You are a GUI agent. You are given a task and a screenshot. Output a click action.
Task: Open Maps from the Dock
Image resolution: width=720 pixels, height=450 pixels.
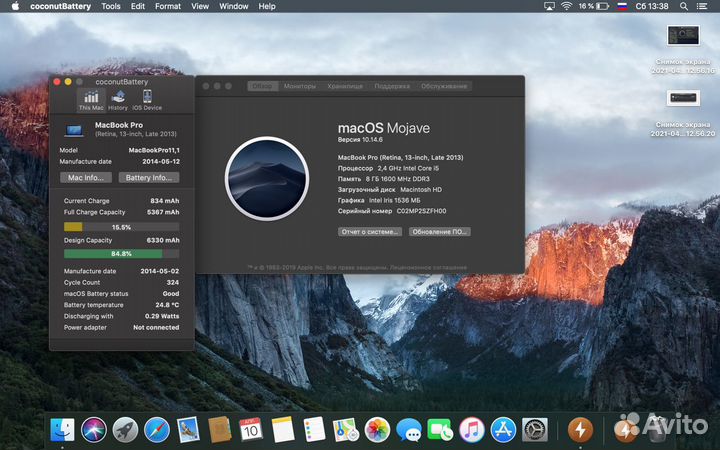[x=346, y=430]
